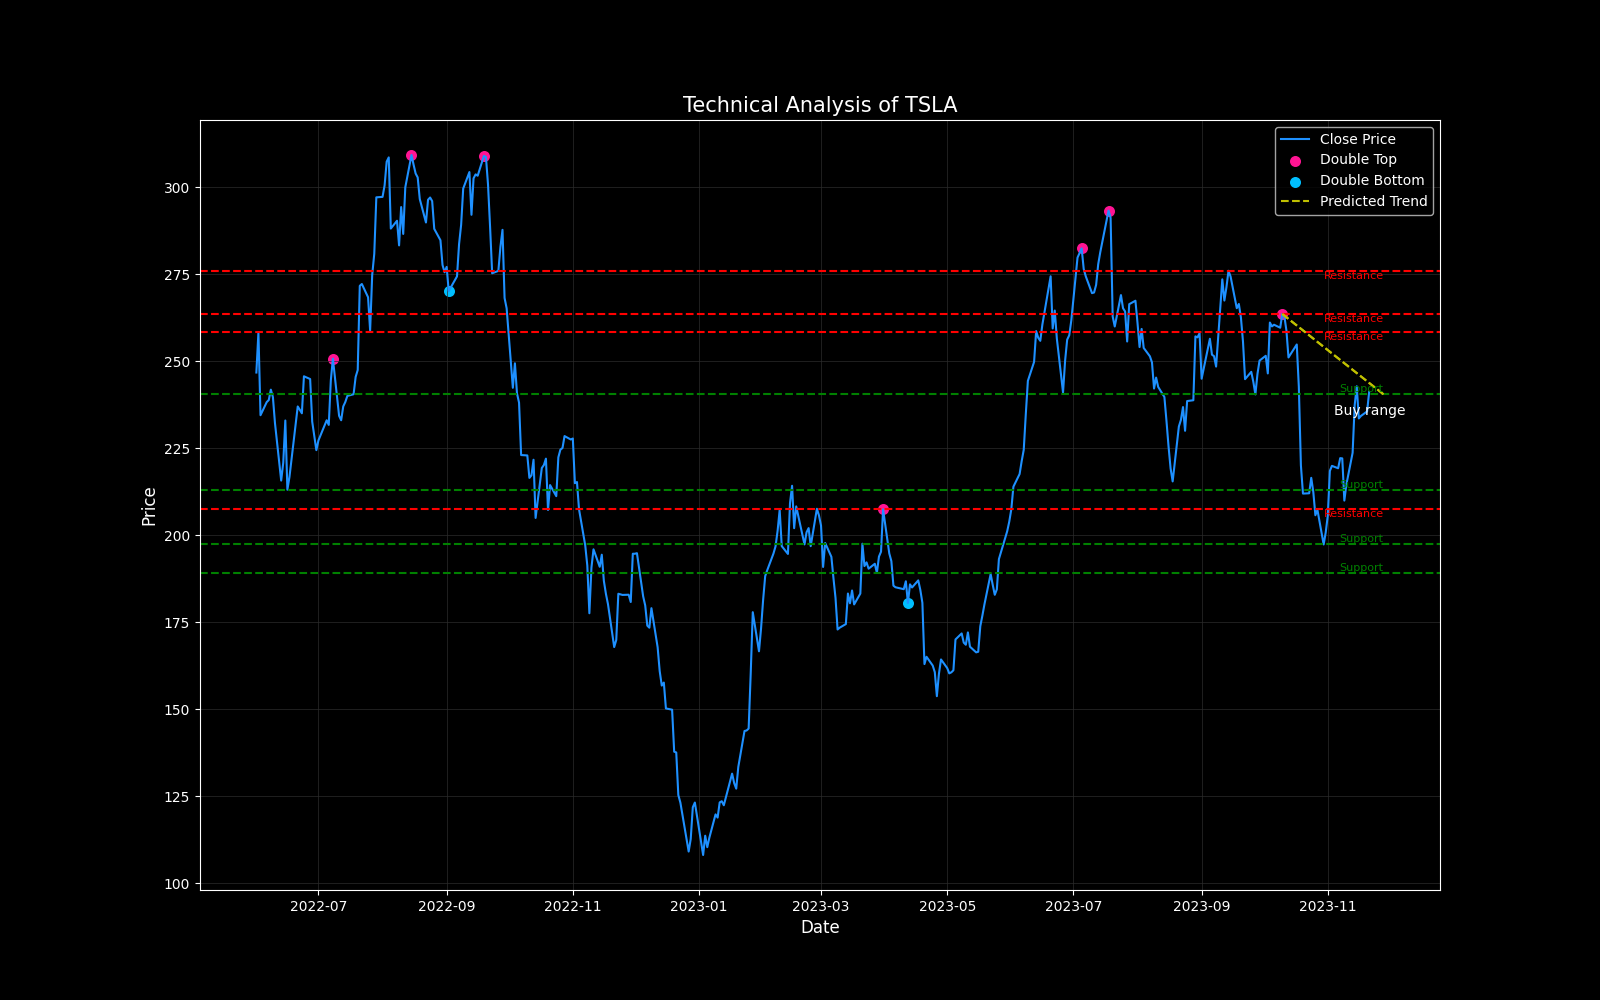The height and width of the screenshot is (1000, 1600).
Task: Select the Close Price legend label
Action: (x=1357, y=139)
